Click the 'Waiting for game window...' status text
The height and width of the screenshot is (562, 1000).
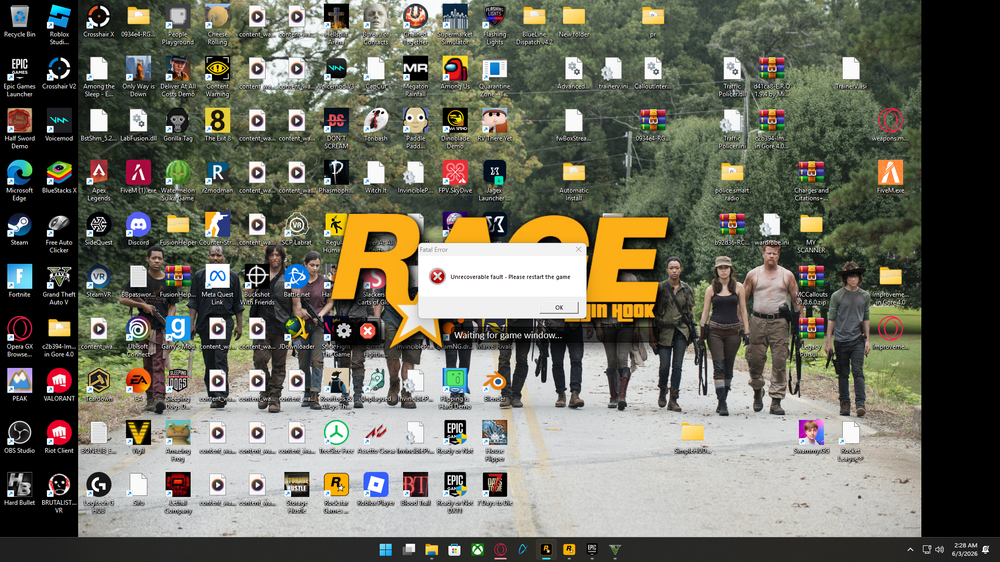pyautogui.click(x=508, y=335)
